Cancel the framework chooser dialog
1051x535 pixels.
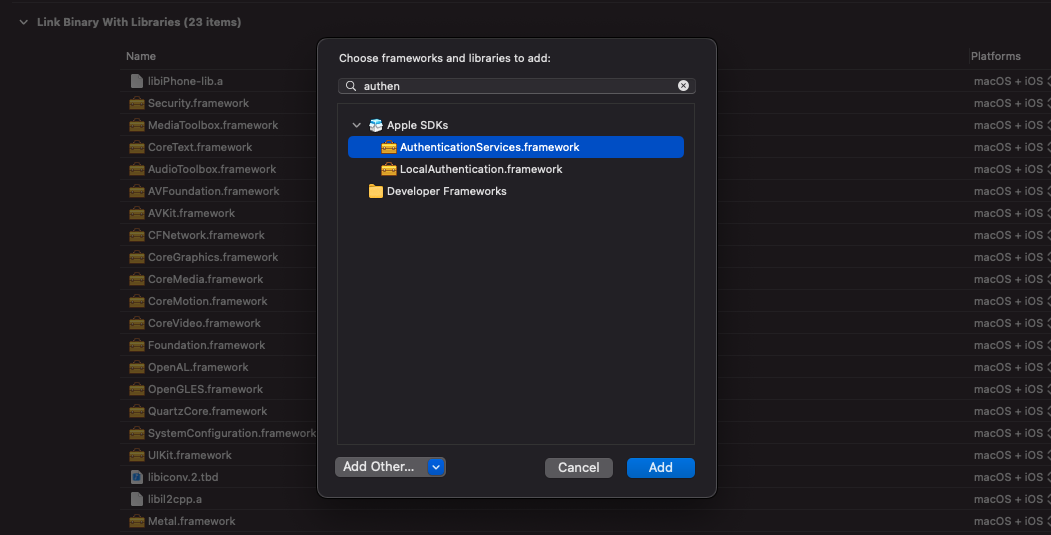pyautogui.click(x=578, y=467)
